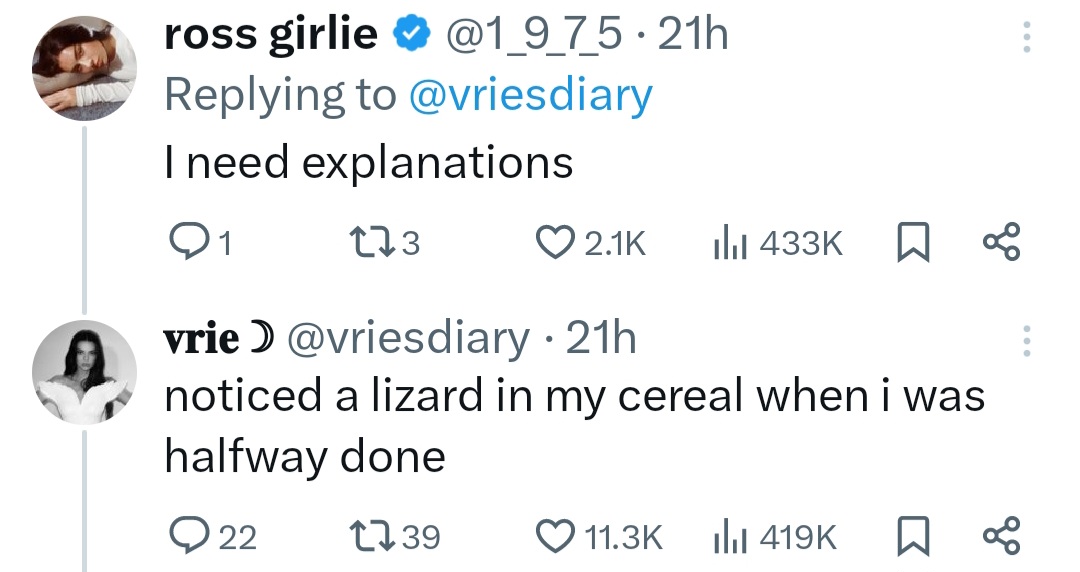Image resolution: width=1080 pixels, height=572 pixels.
Task: Open more options on ross girlie's tweet
Action: [x=1023, y=38]
